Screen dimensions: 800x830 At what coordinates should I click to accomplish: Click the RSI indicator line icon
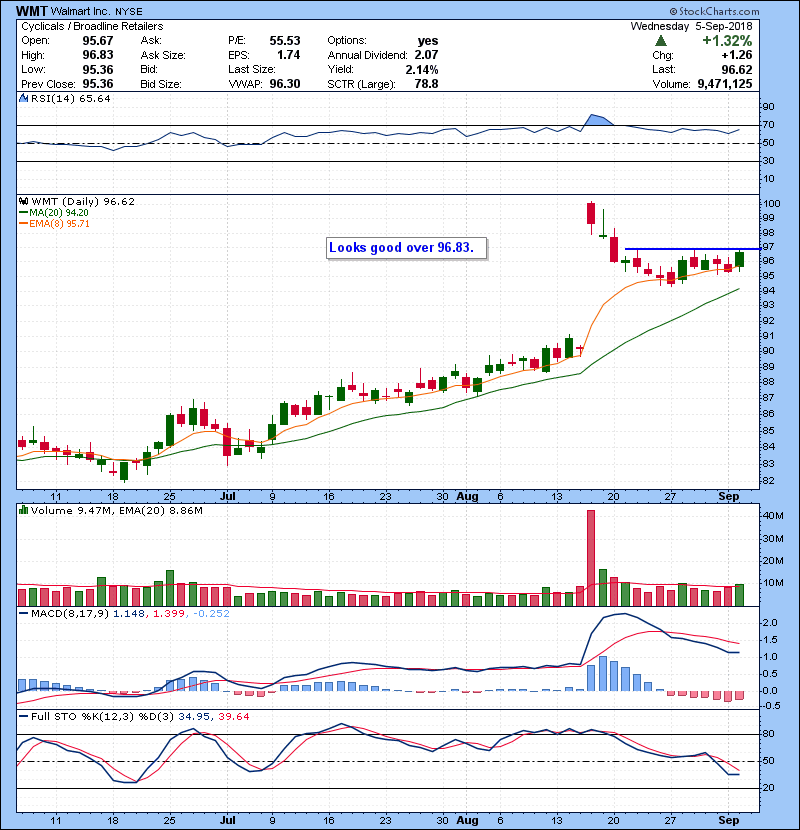(x=23, y=98)
